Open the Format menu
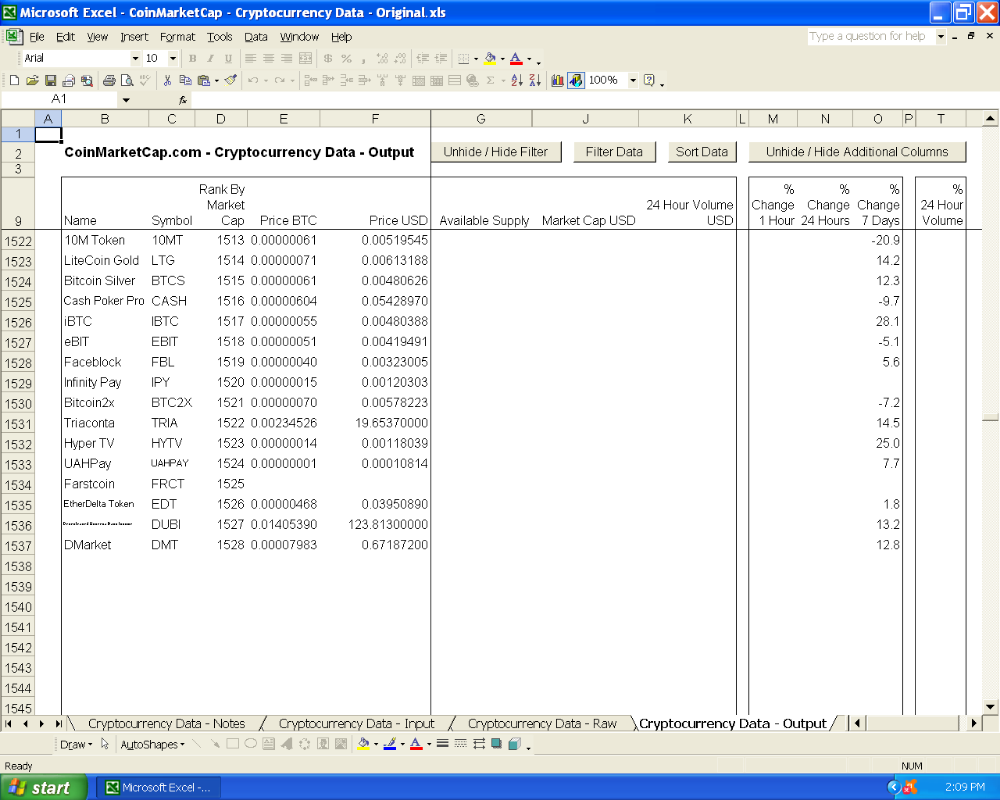The width and height of the screenshot is (1000, 800). click(x=177, y=37)
